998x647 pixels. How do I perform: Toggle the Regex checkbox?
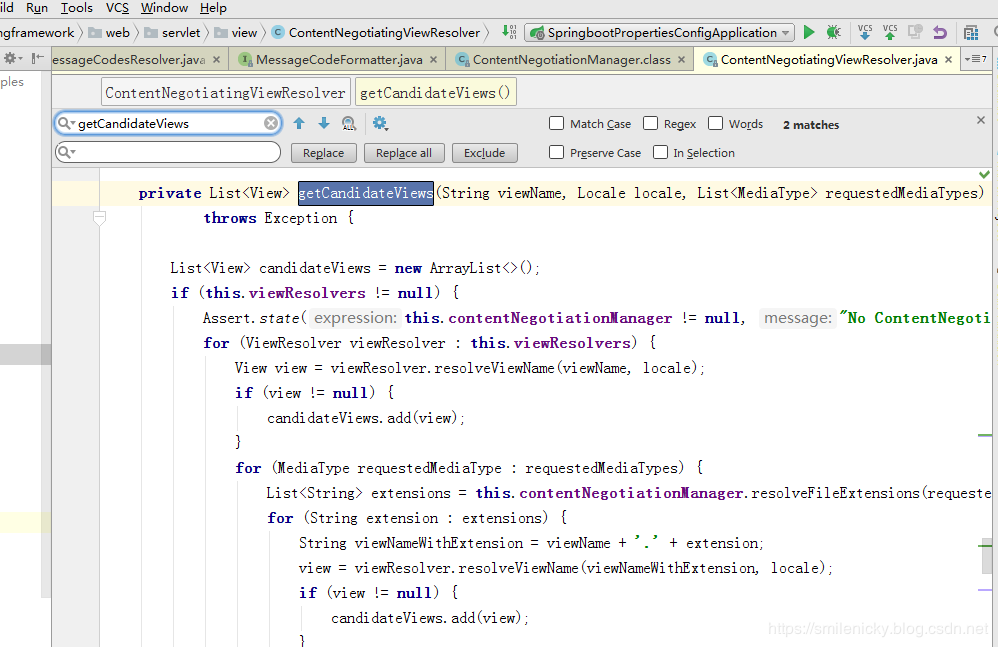pyautogui.click(x=651, y=123)
